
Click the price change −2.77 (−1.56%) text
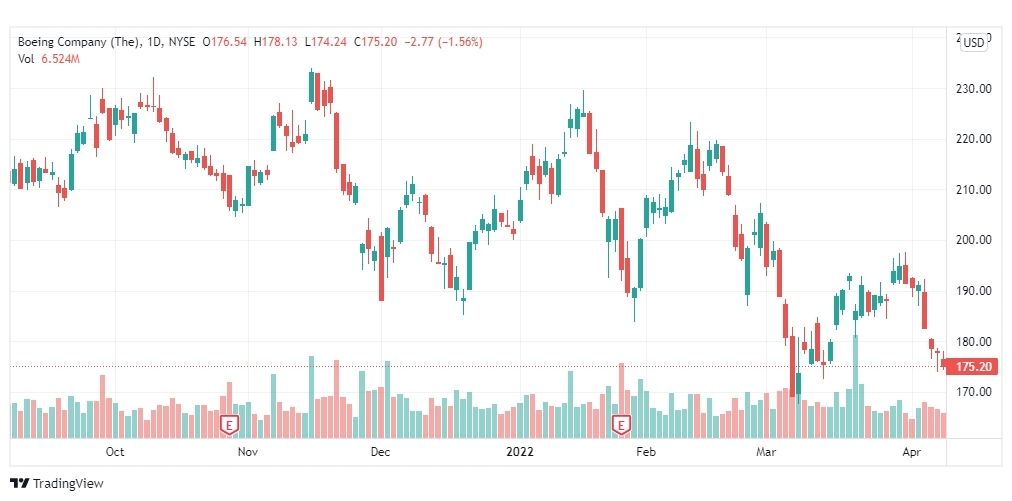tap(443, 43)
